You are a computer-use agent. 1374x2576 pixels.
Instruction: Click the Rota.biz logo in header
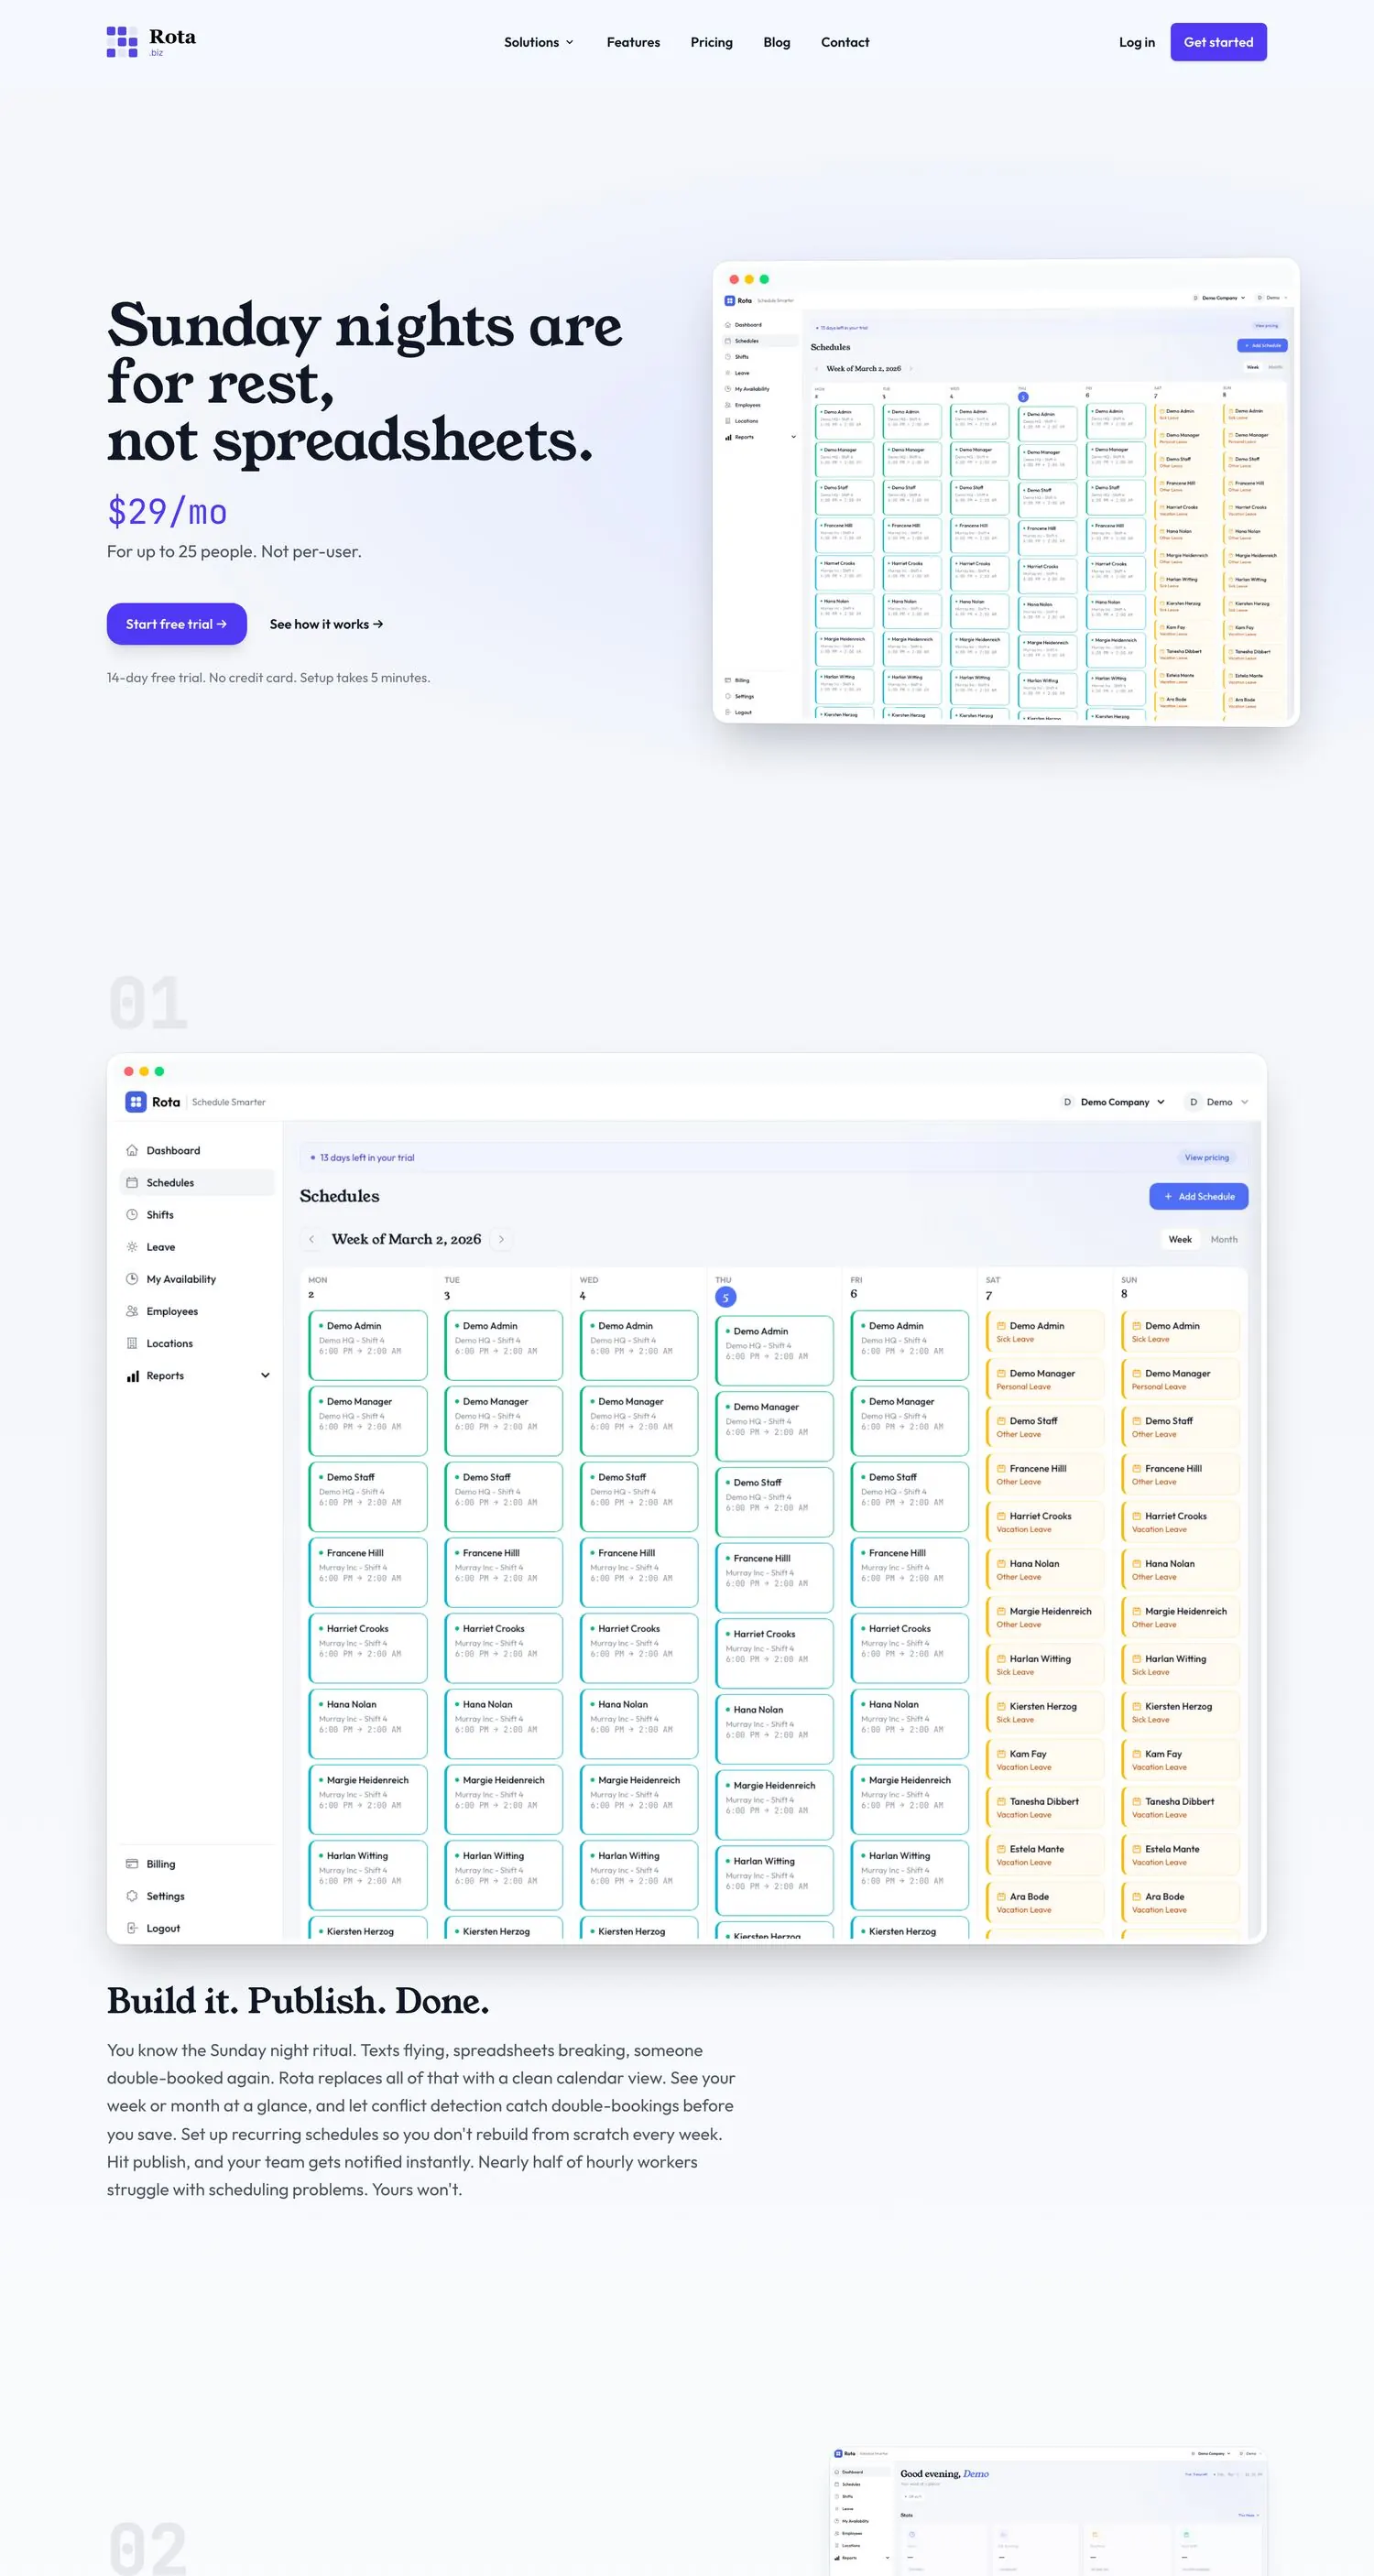coord(151,41)
